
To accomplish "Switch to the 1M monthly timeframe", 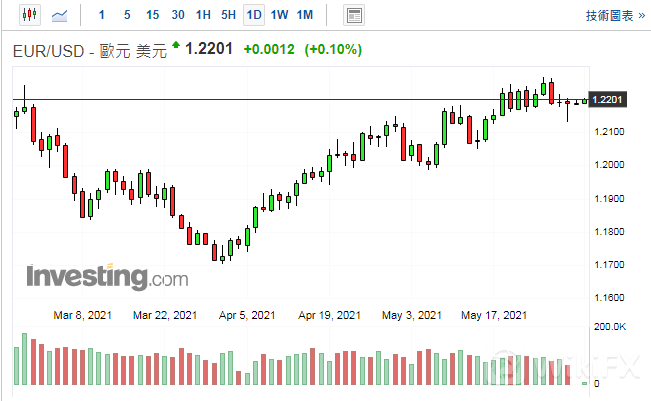I will (305, 15).
